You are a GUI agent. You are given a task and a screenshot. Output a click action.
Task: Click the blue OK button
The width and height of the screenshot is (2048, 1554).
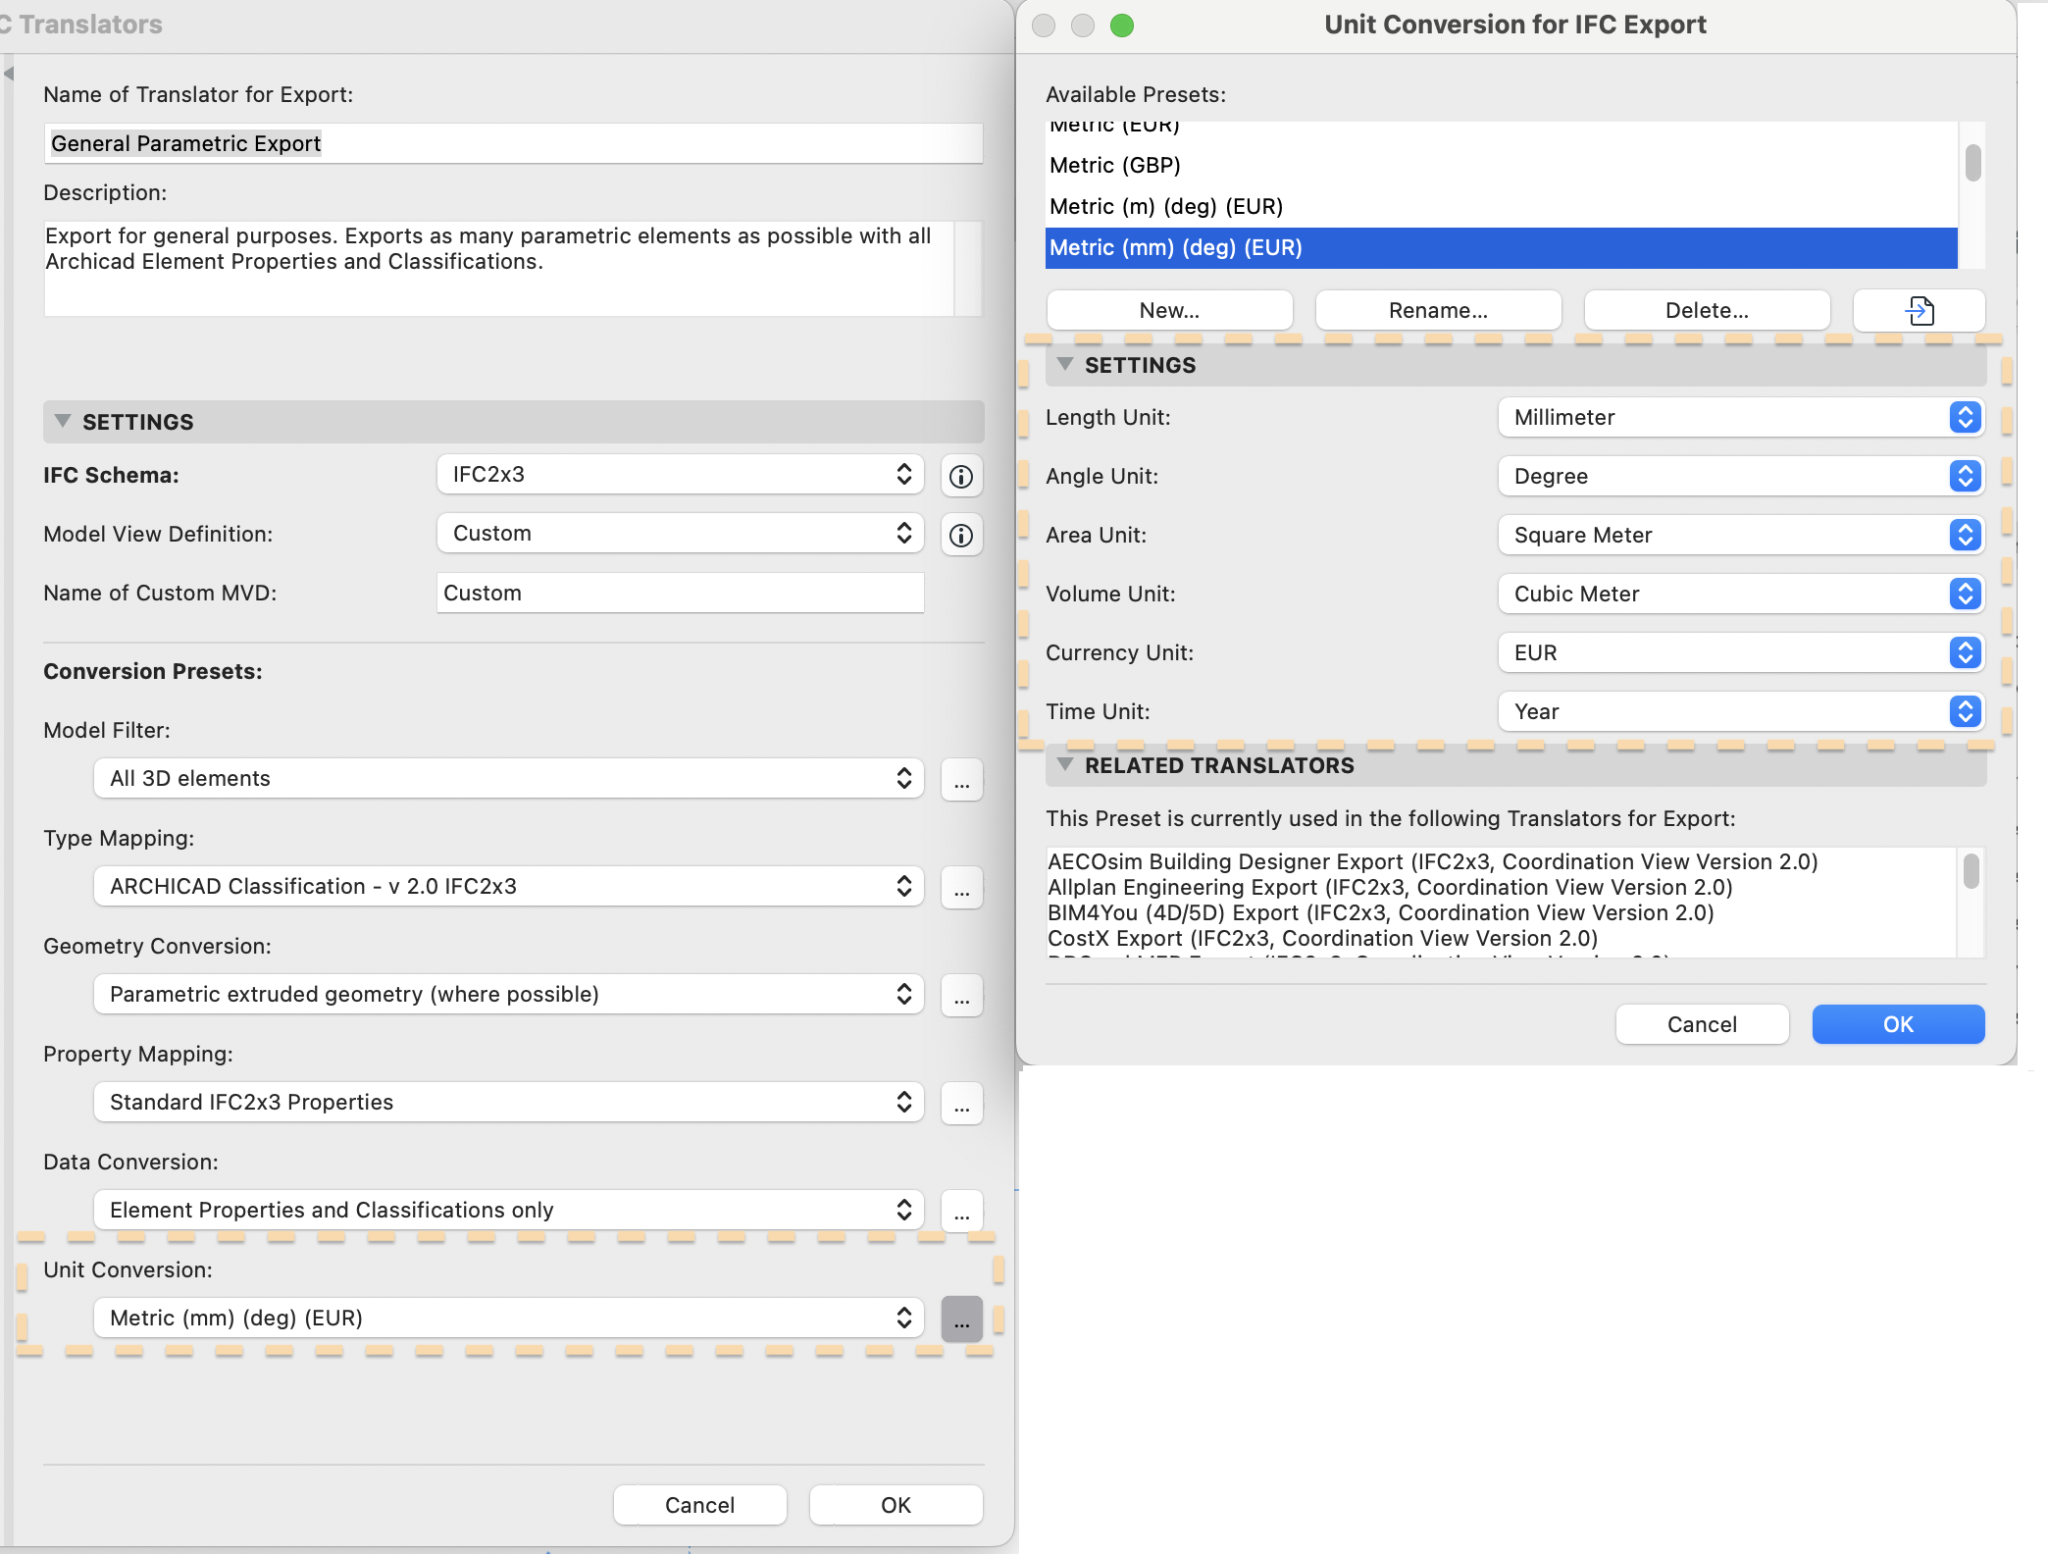[x=1897, y=1024]
